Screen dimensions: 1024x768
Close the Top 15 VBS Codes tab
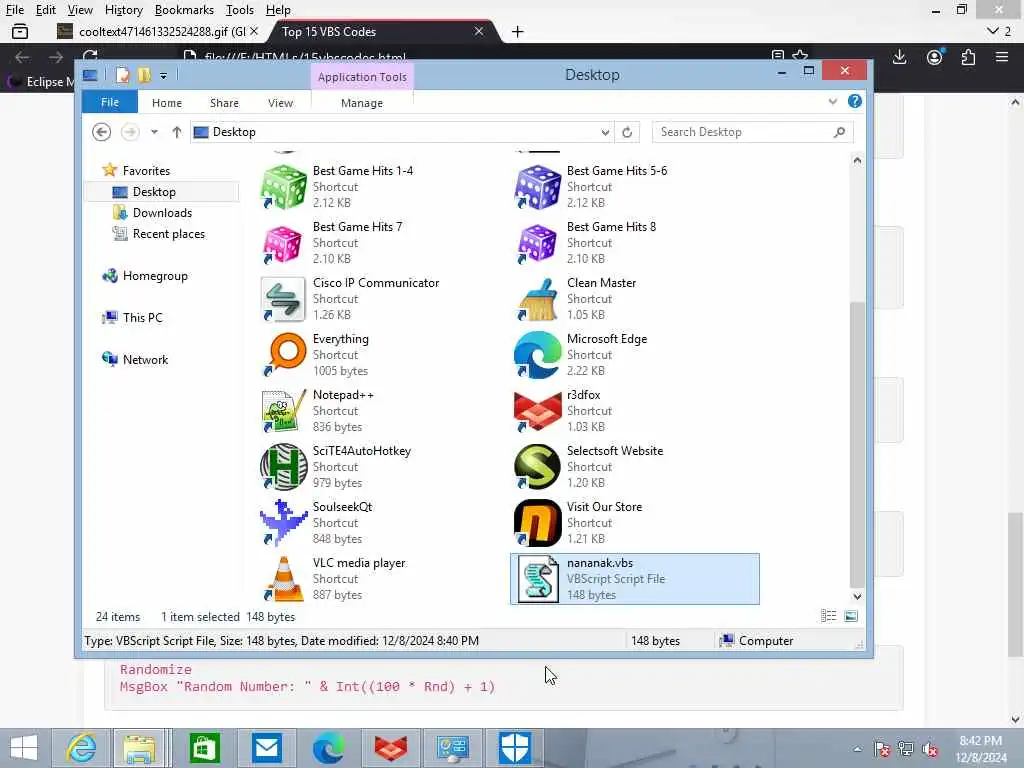(x=479, y=31)
